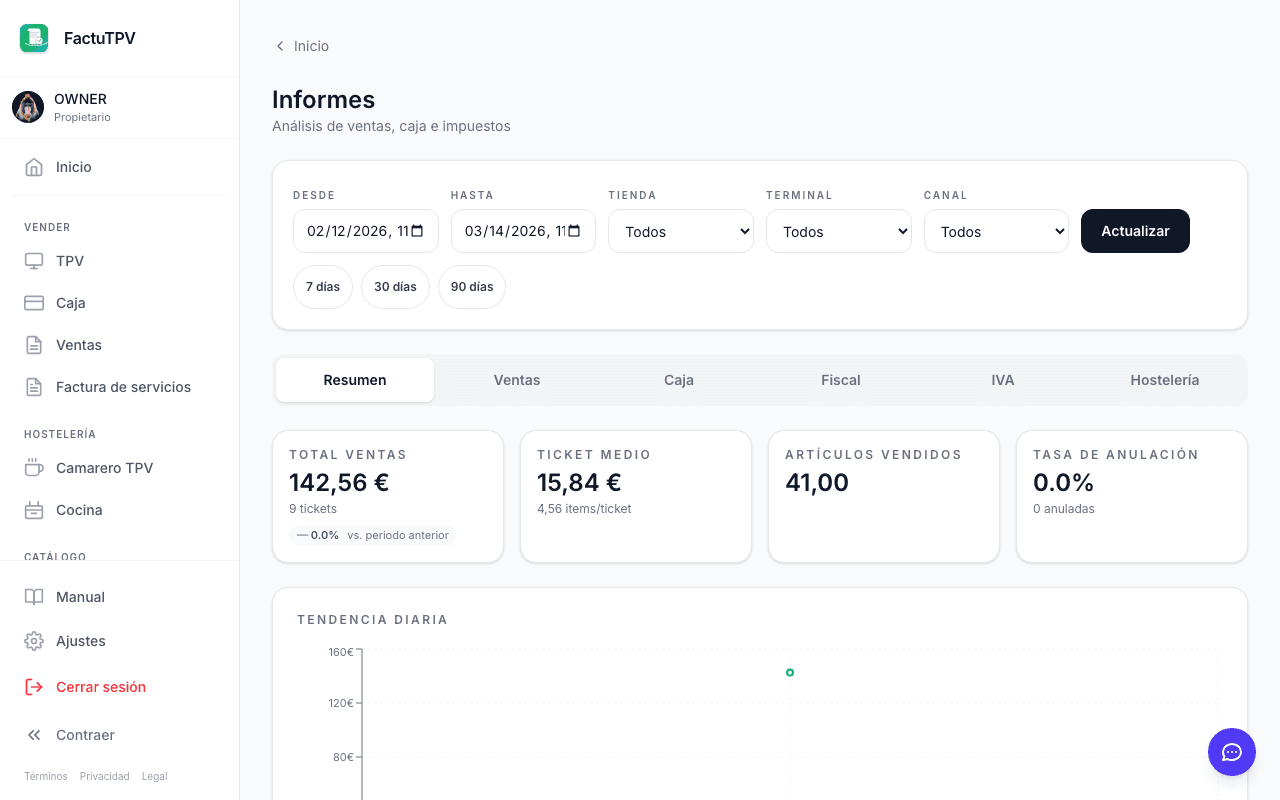Viewport: 1280px width, 800px height.
Task: Click the Factura de servicios document icon
Action: (x=34, y=387)
